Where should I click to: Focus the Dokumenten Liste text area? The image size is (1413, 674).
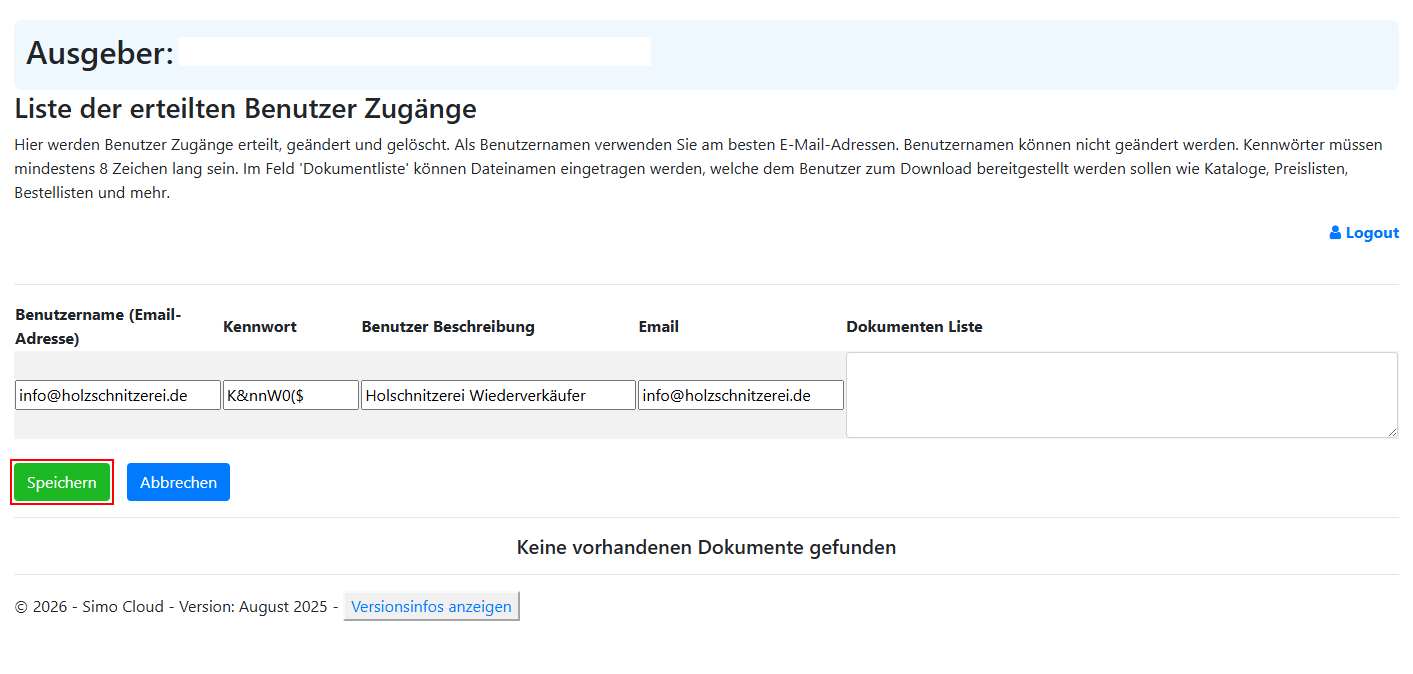coord(1121,394)
